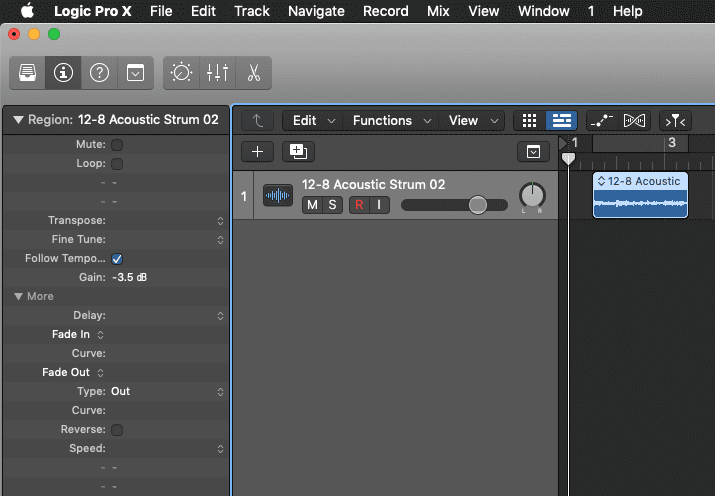Show the Toolbar dropdown-tray button
The image size is (715, 496).
(x=135, y=73)
